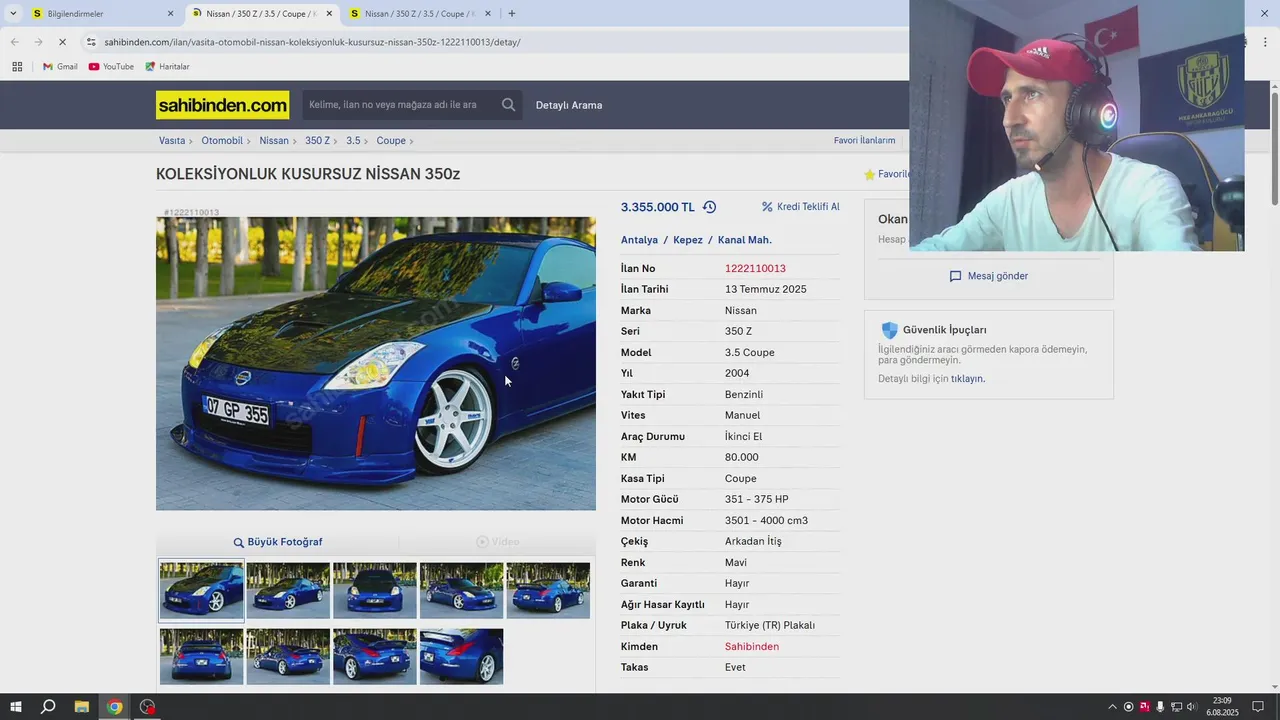Open Detaylı Arama
Viewport: 1280px width, 720px height.
click(569, 105)
